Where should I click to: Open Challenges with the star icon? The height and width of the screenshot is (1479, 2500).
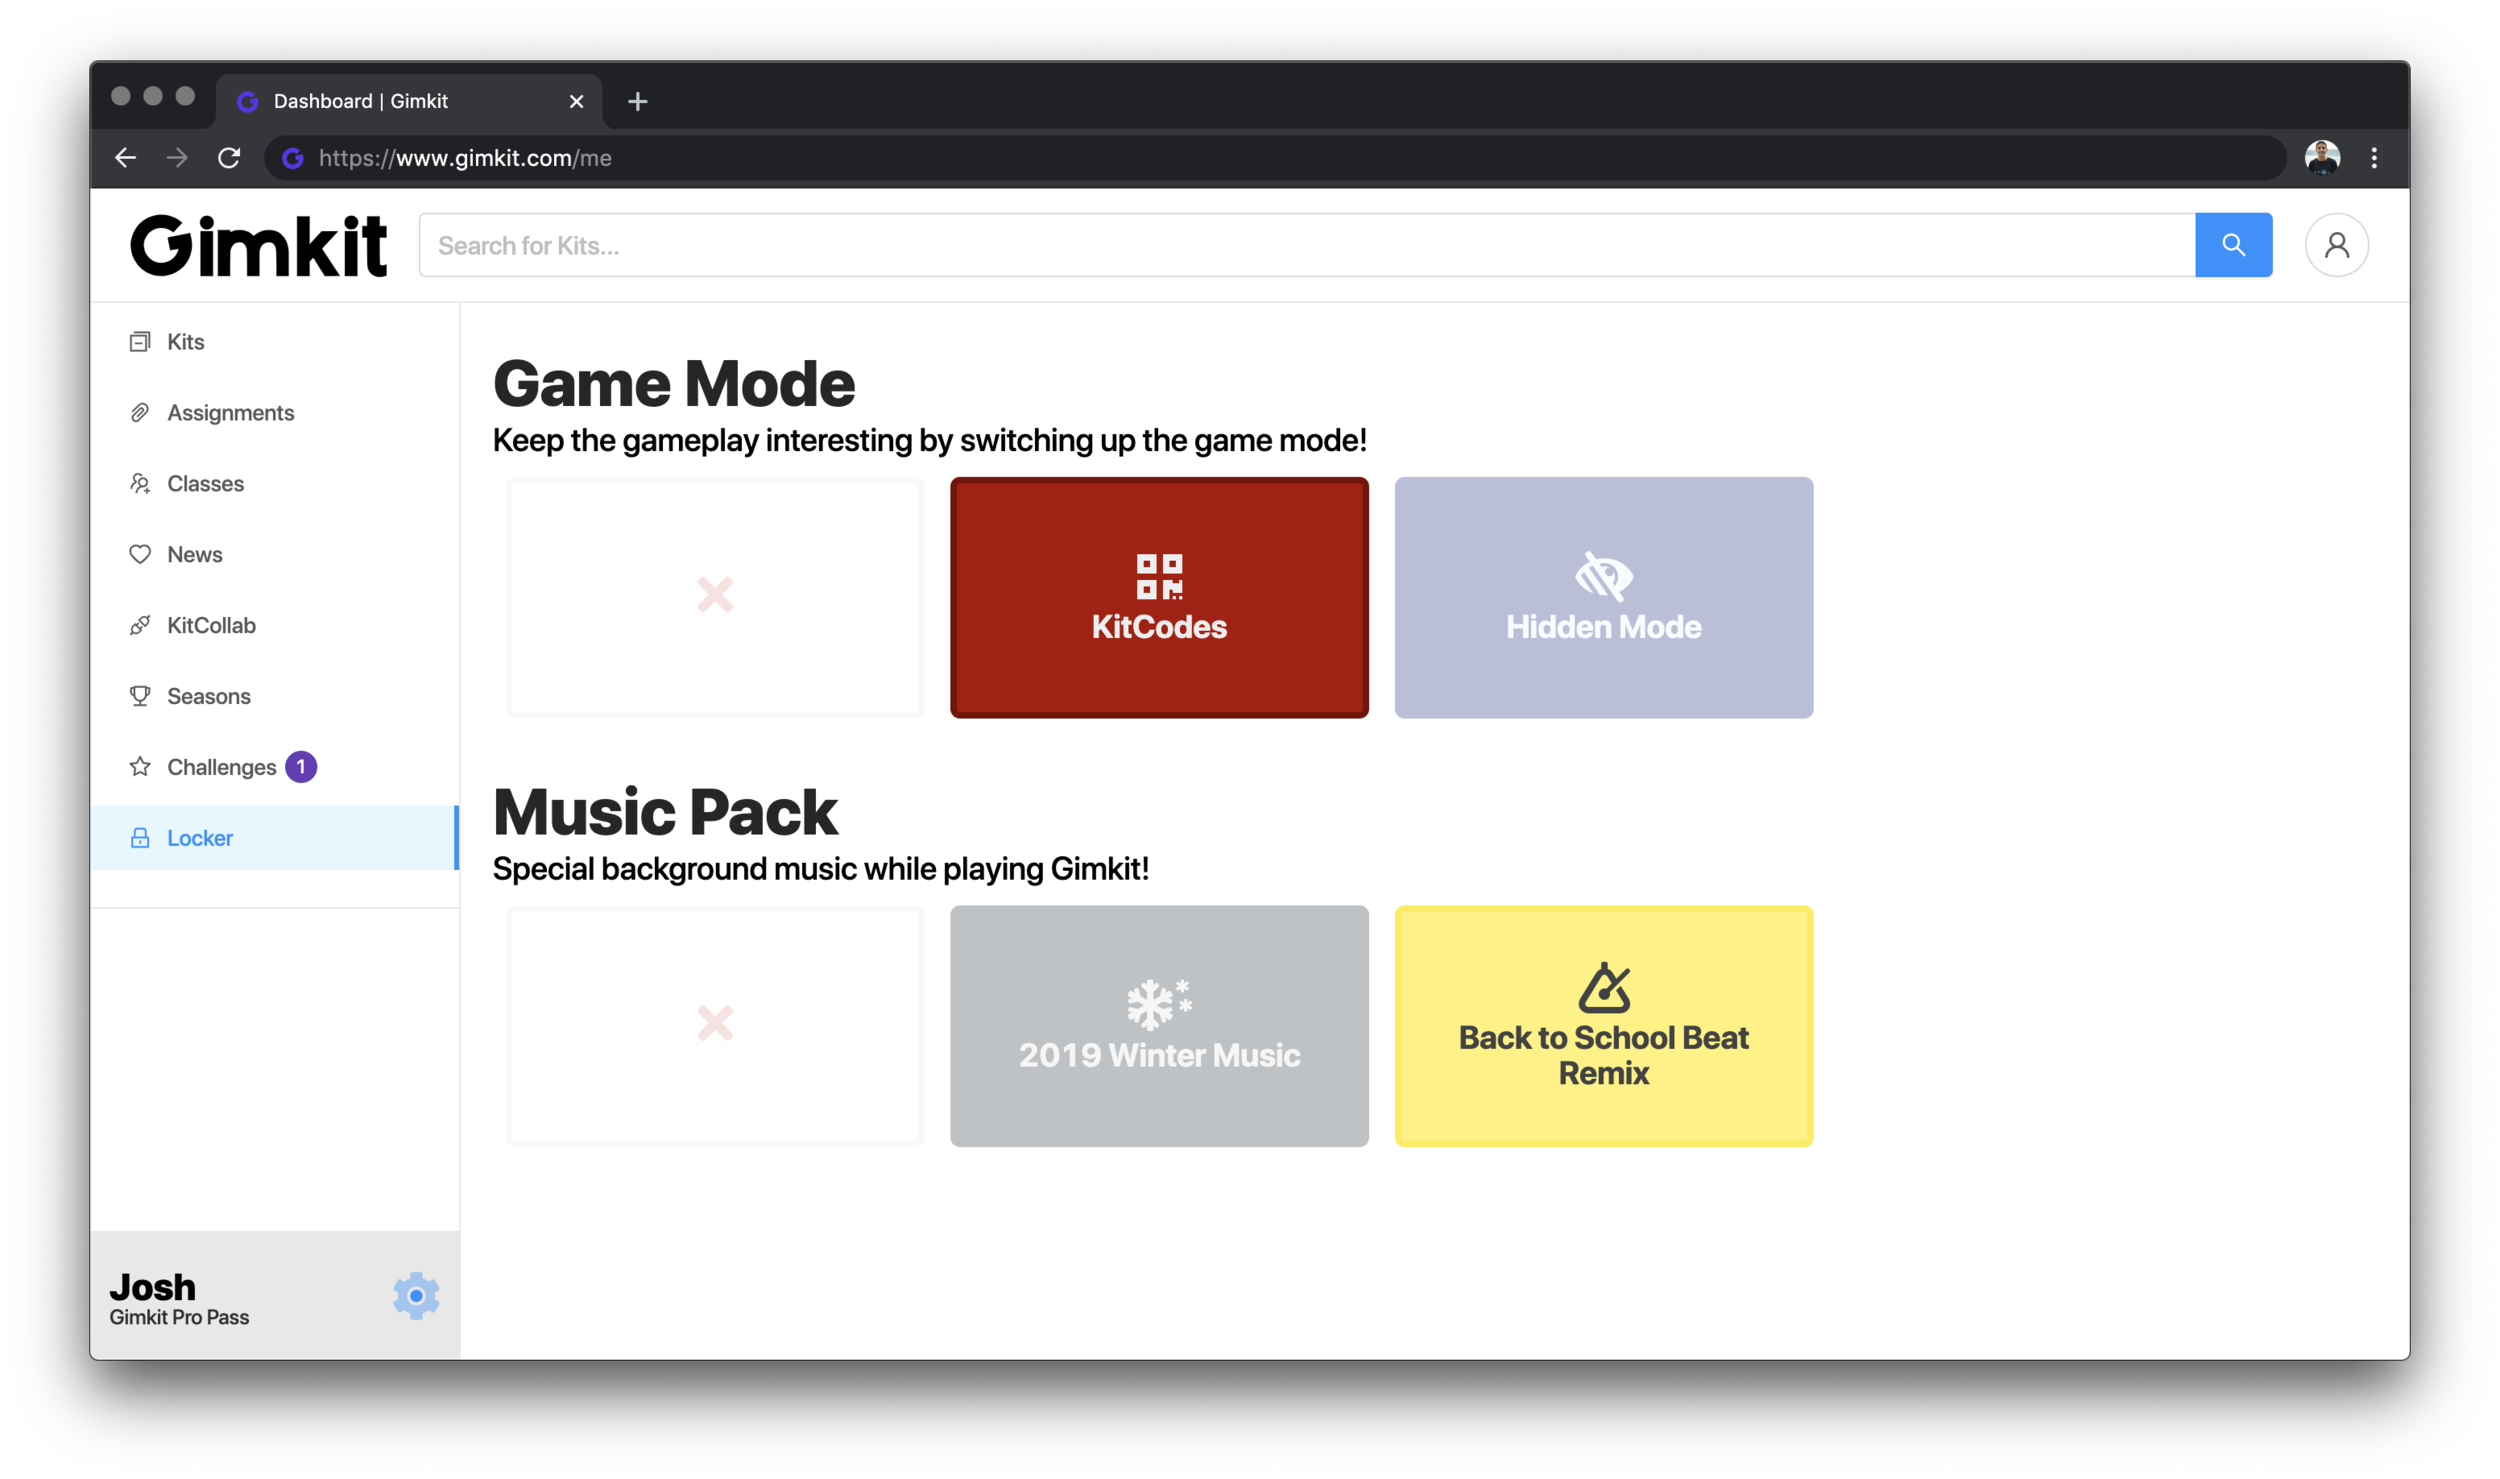click(x=140, y=767)
